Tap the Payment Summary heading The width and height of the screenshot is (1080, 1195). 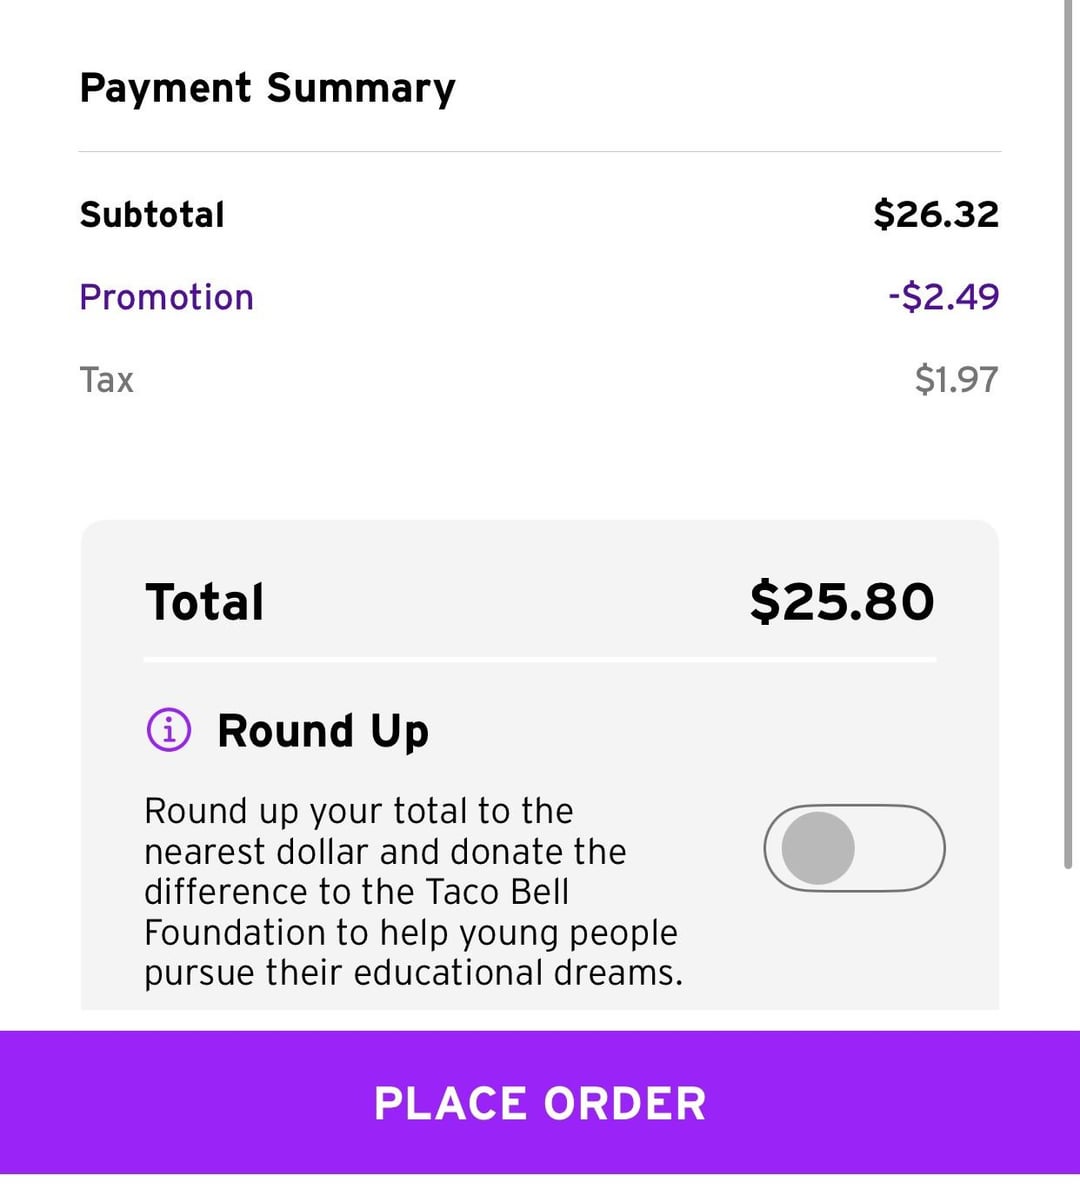(x=267, y=88)
